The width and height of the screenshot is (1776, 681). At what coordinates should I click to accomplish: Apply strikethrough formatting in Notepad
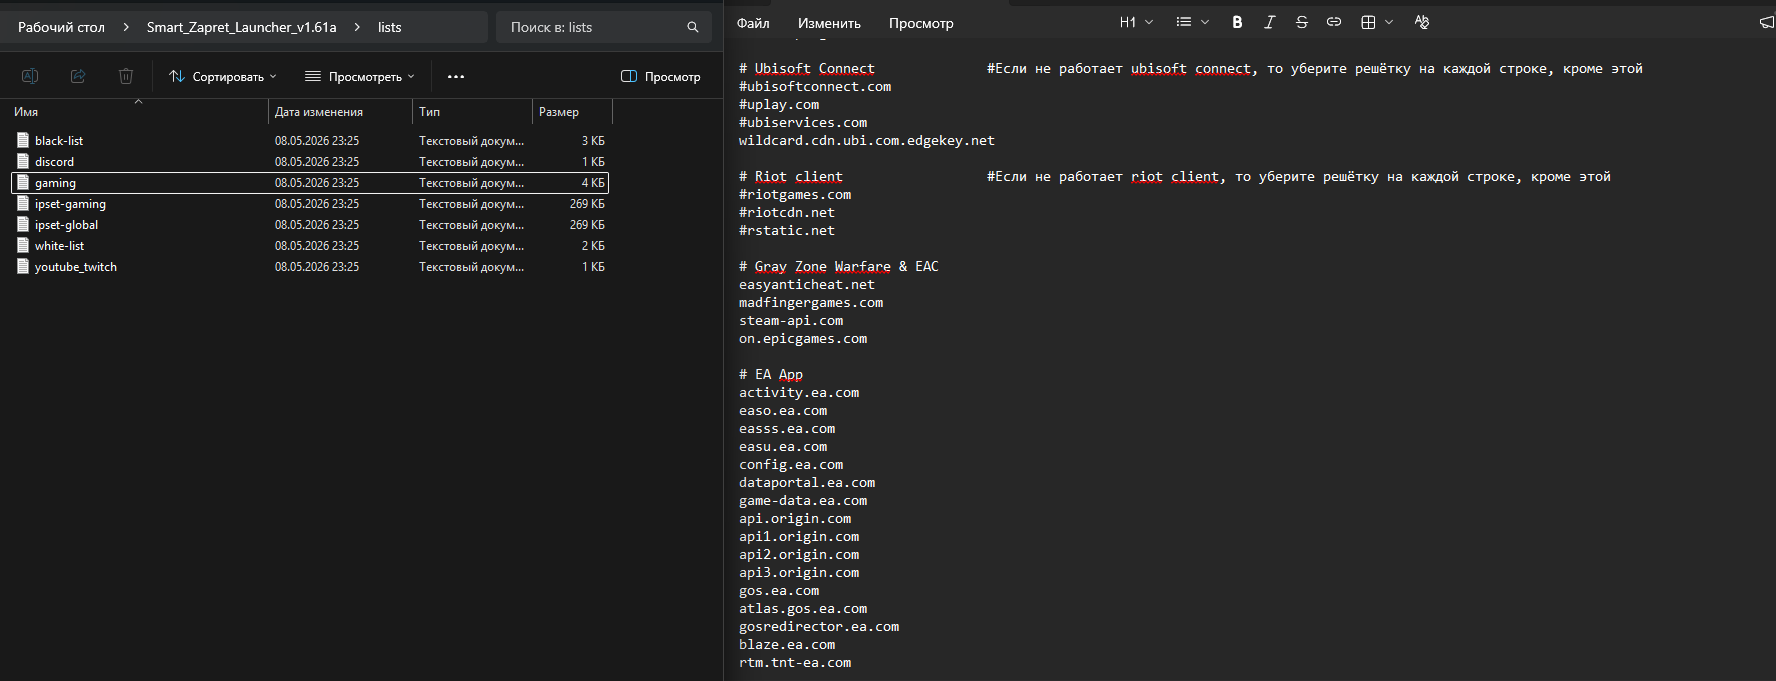[1301, 22]
